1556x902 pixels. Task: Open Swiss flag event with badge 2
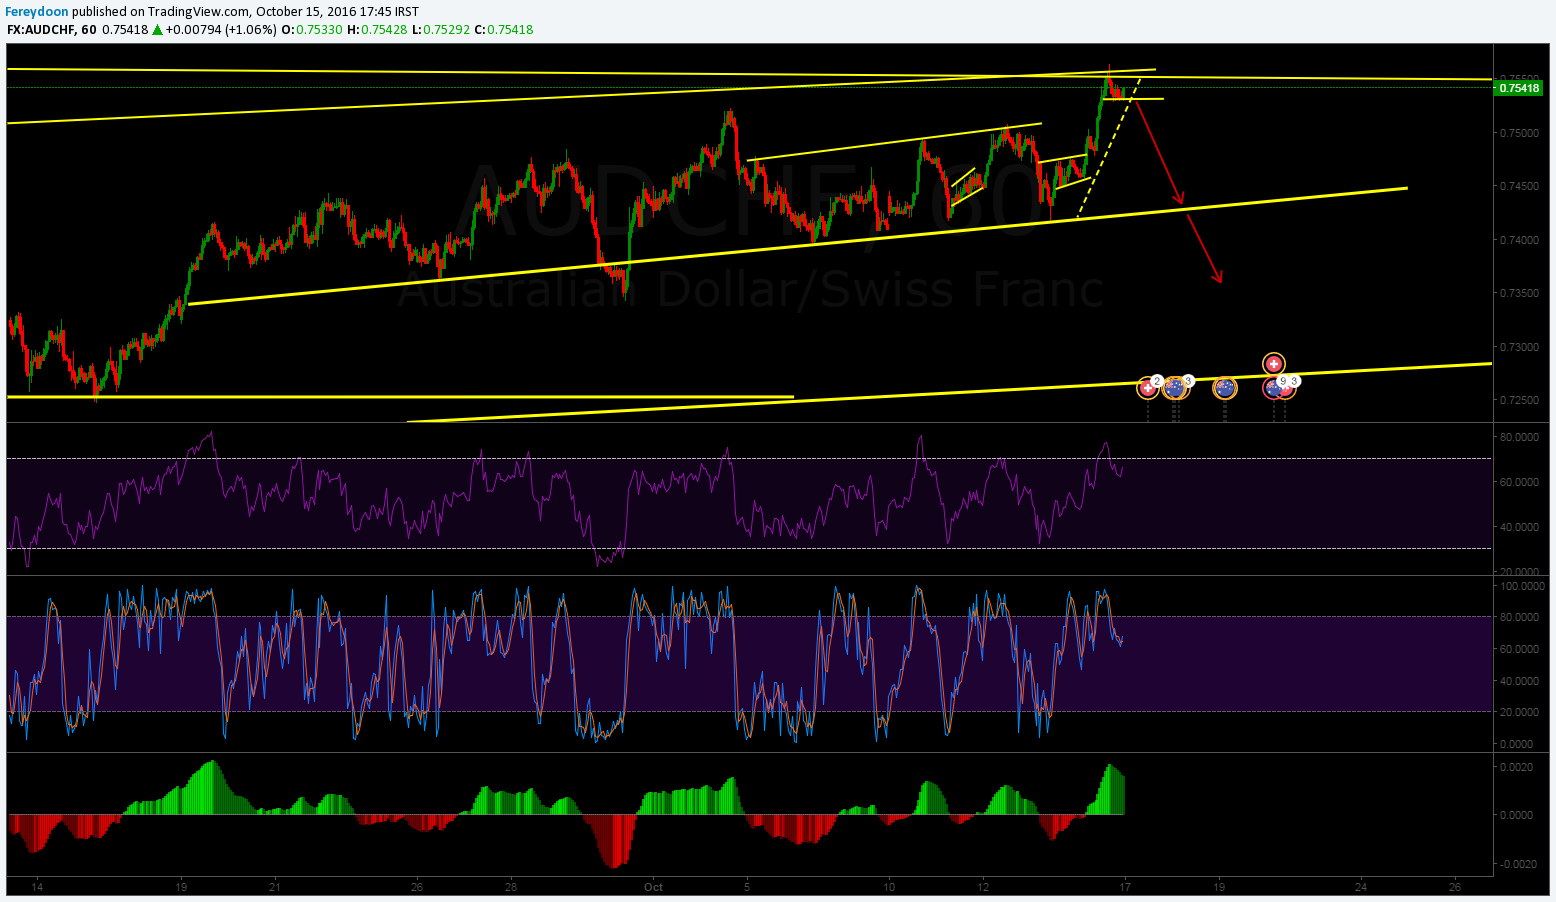(1148, 388)
